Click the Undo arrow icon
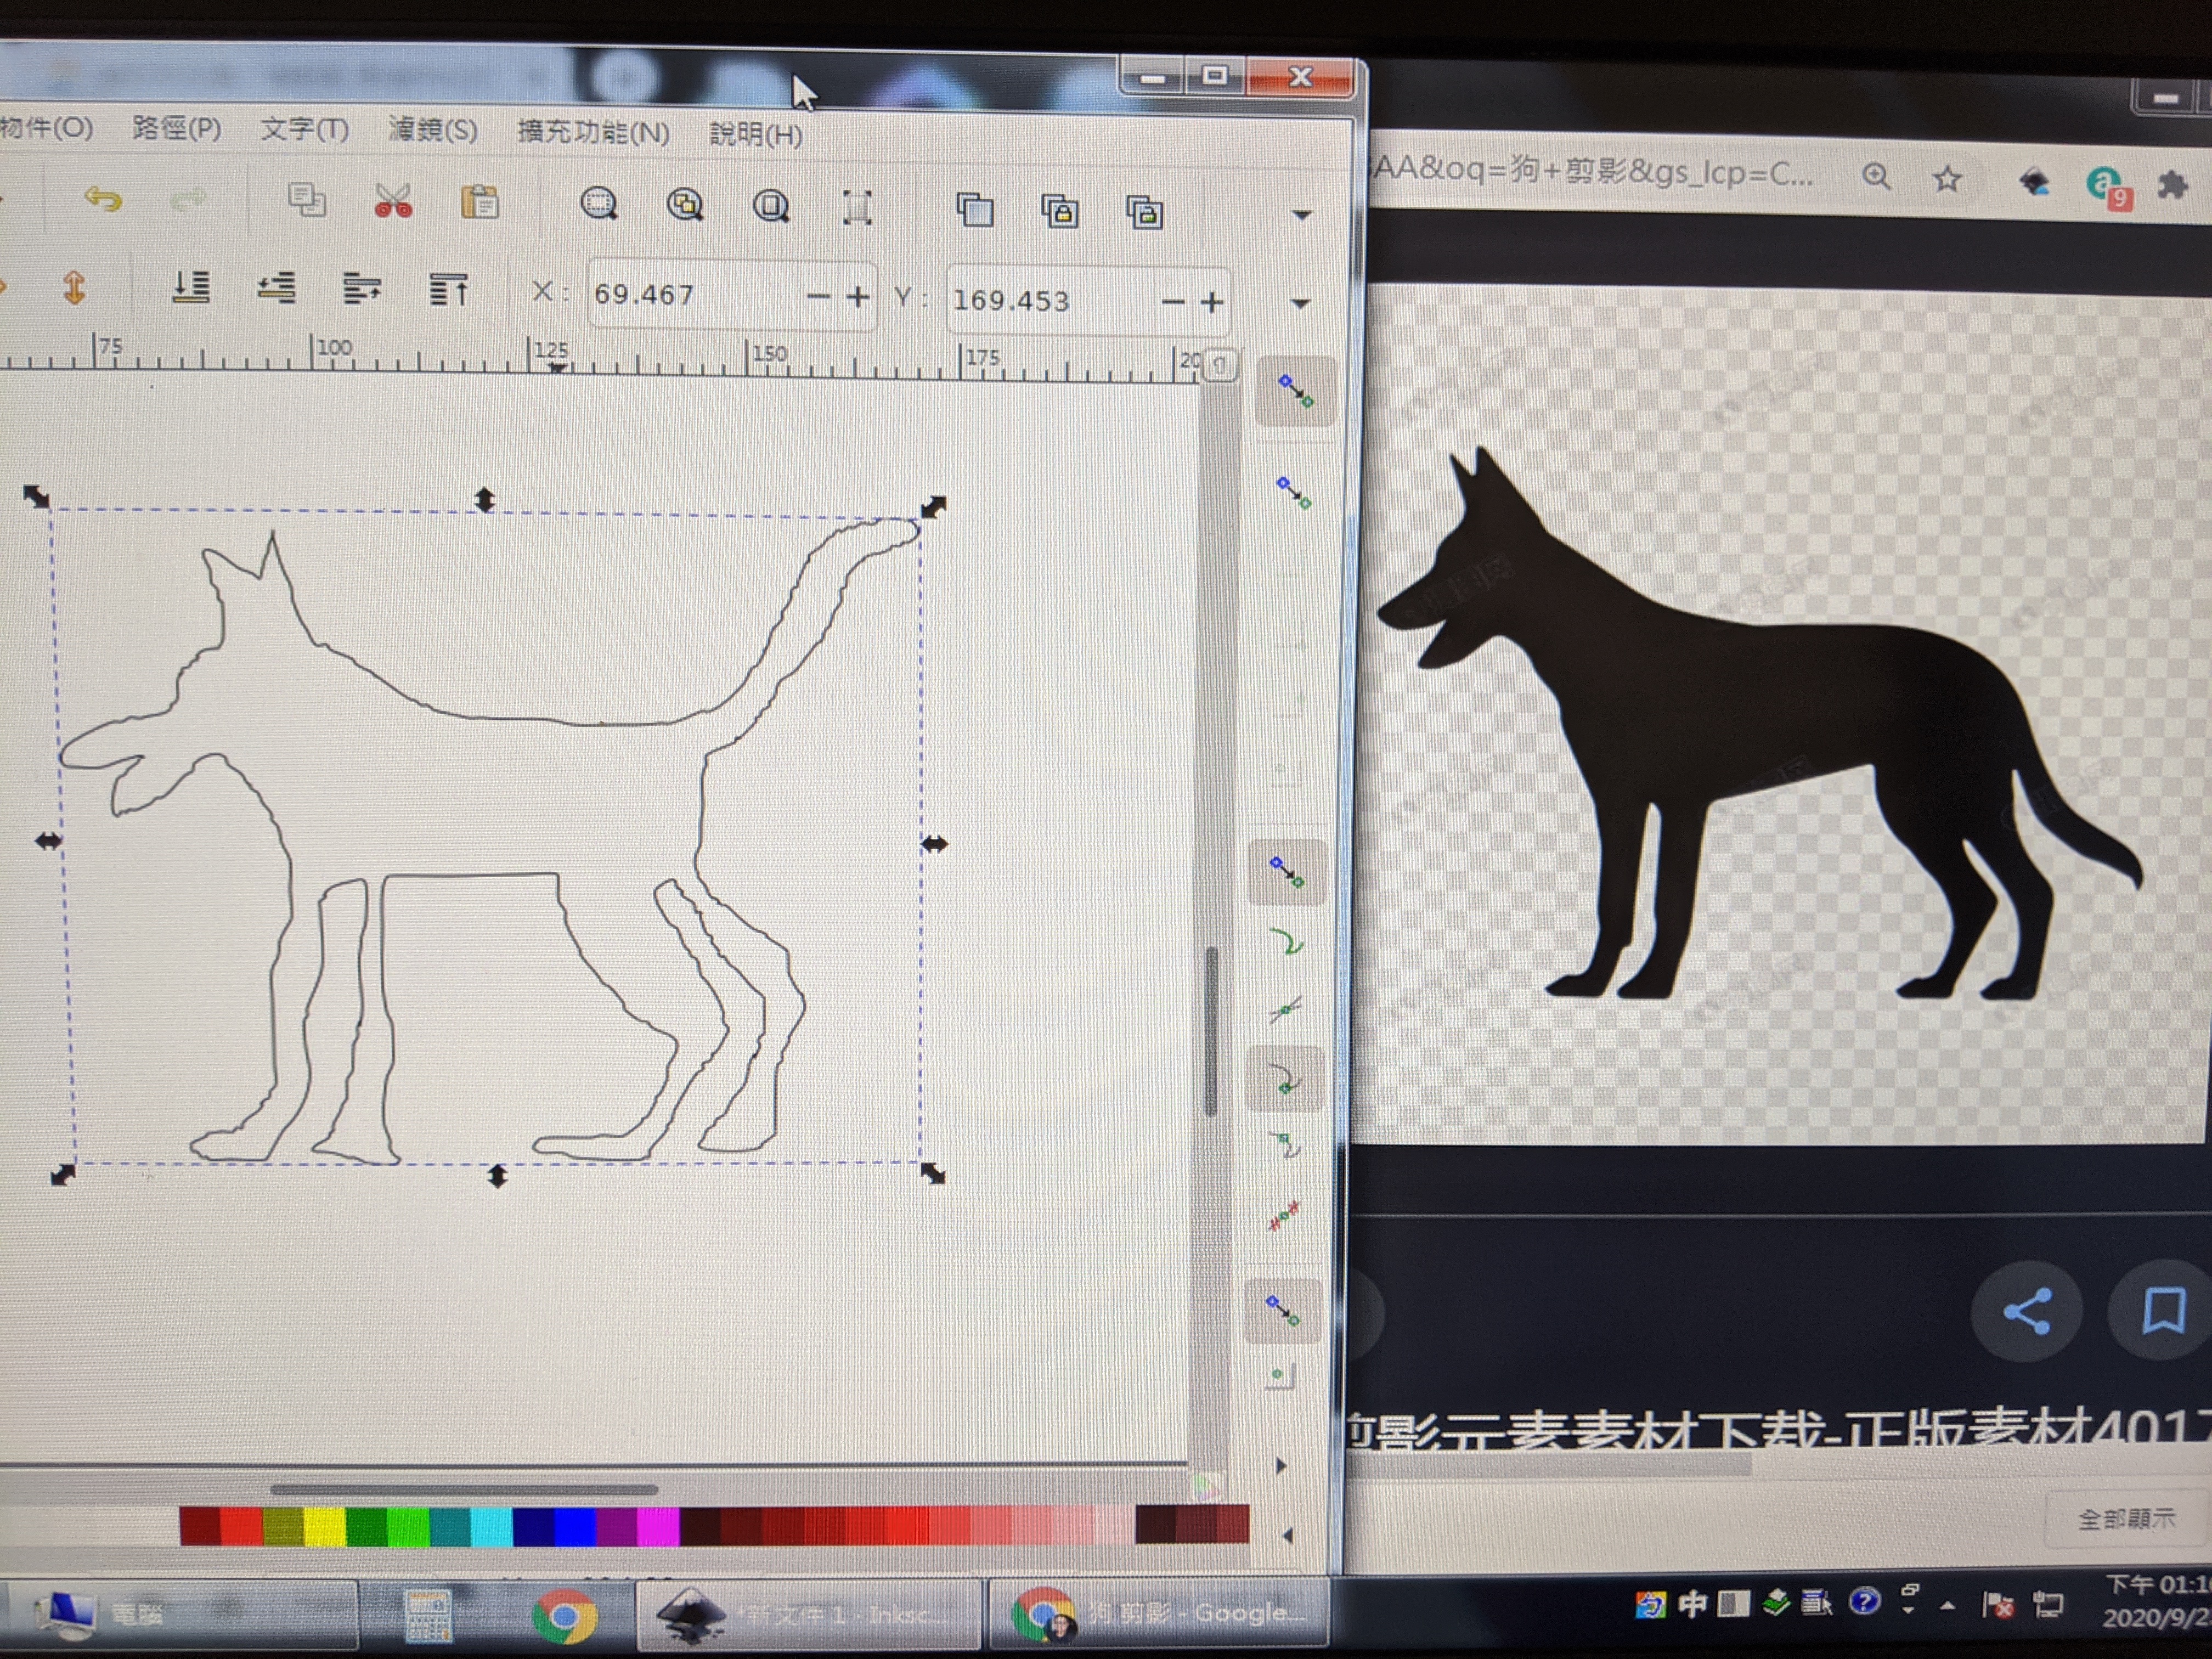The image size is (2212, 1659). click(103, 199)
